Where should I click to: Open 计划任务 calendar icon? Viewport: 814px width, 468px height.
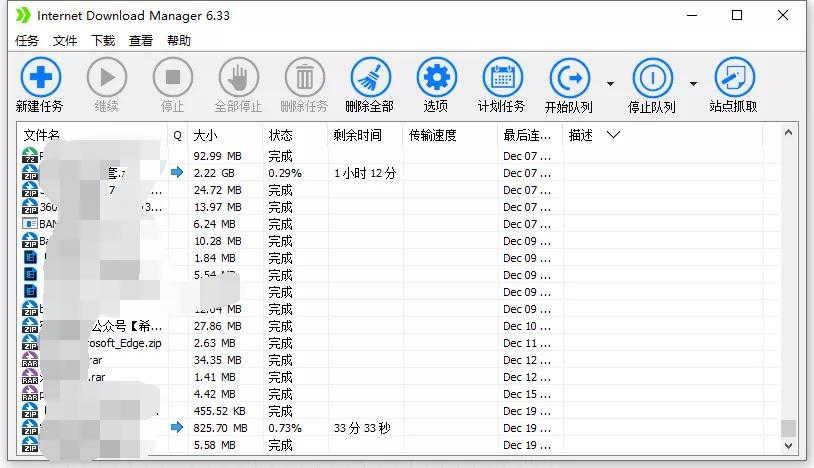click(502, 77)
